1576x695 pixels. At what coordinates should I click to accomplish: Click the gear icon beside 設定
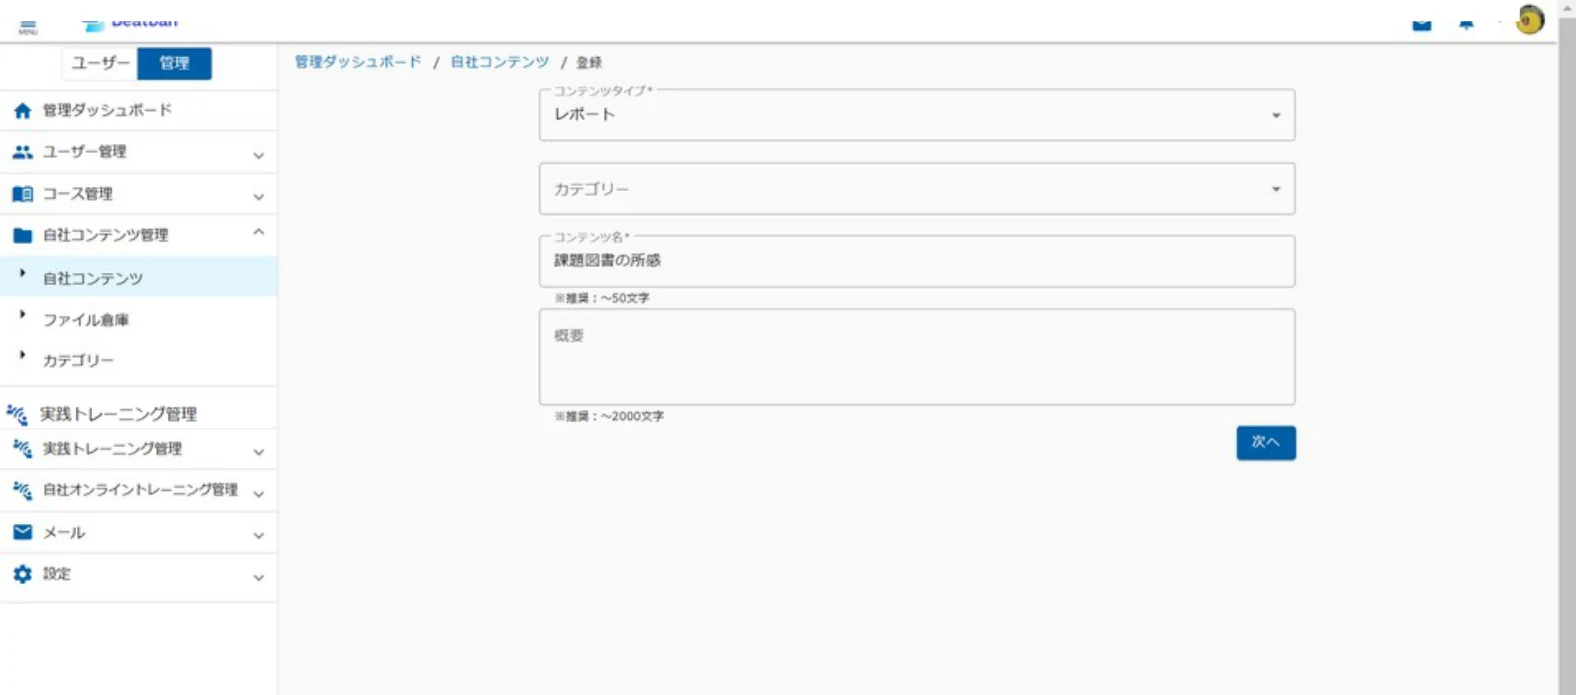point(22,574)
